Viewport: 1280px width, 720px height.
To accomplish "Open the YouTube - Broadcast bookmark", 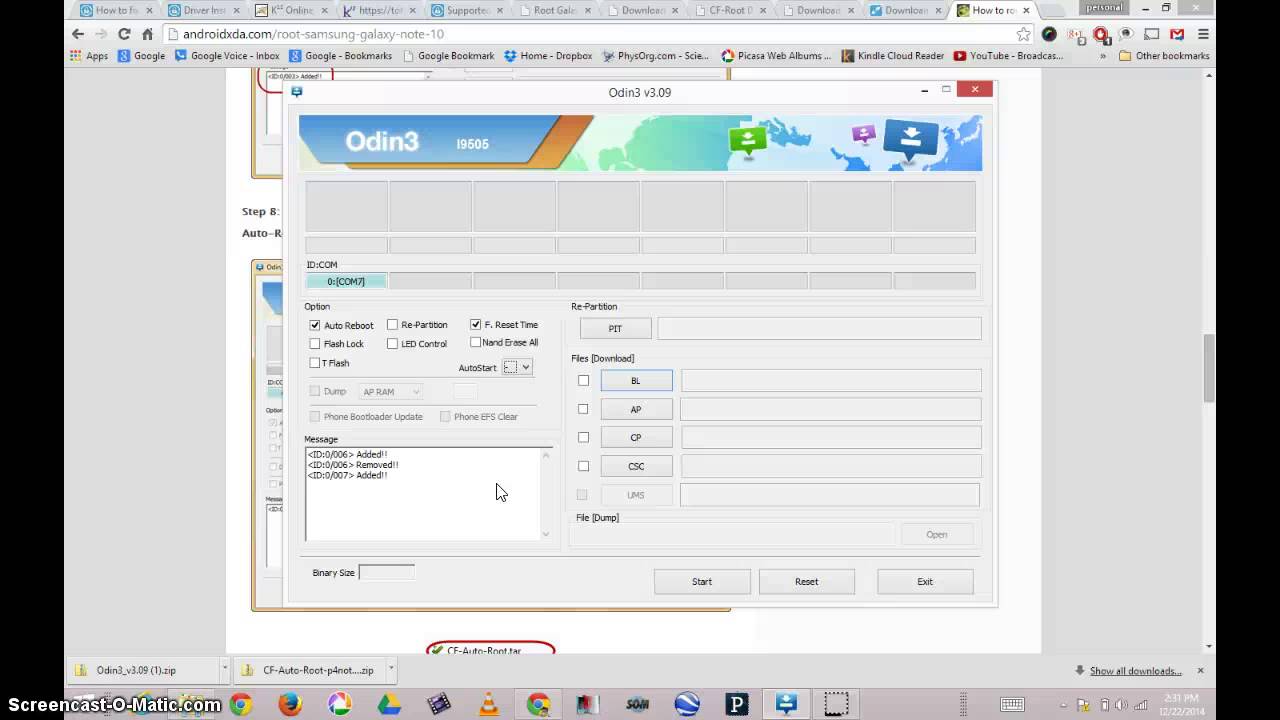I will click(1008, 56).
